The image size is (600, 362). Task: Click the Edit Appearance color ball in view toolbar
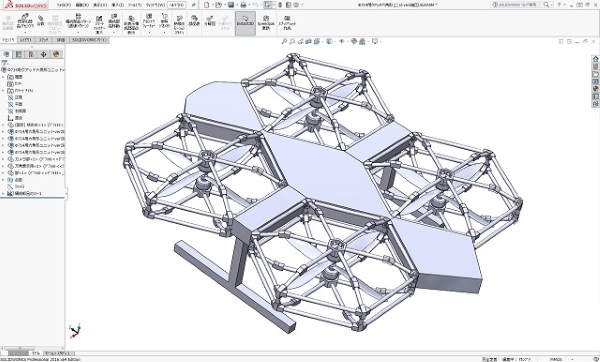click(354, 41)
